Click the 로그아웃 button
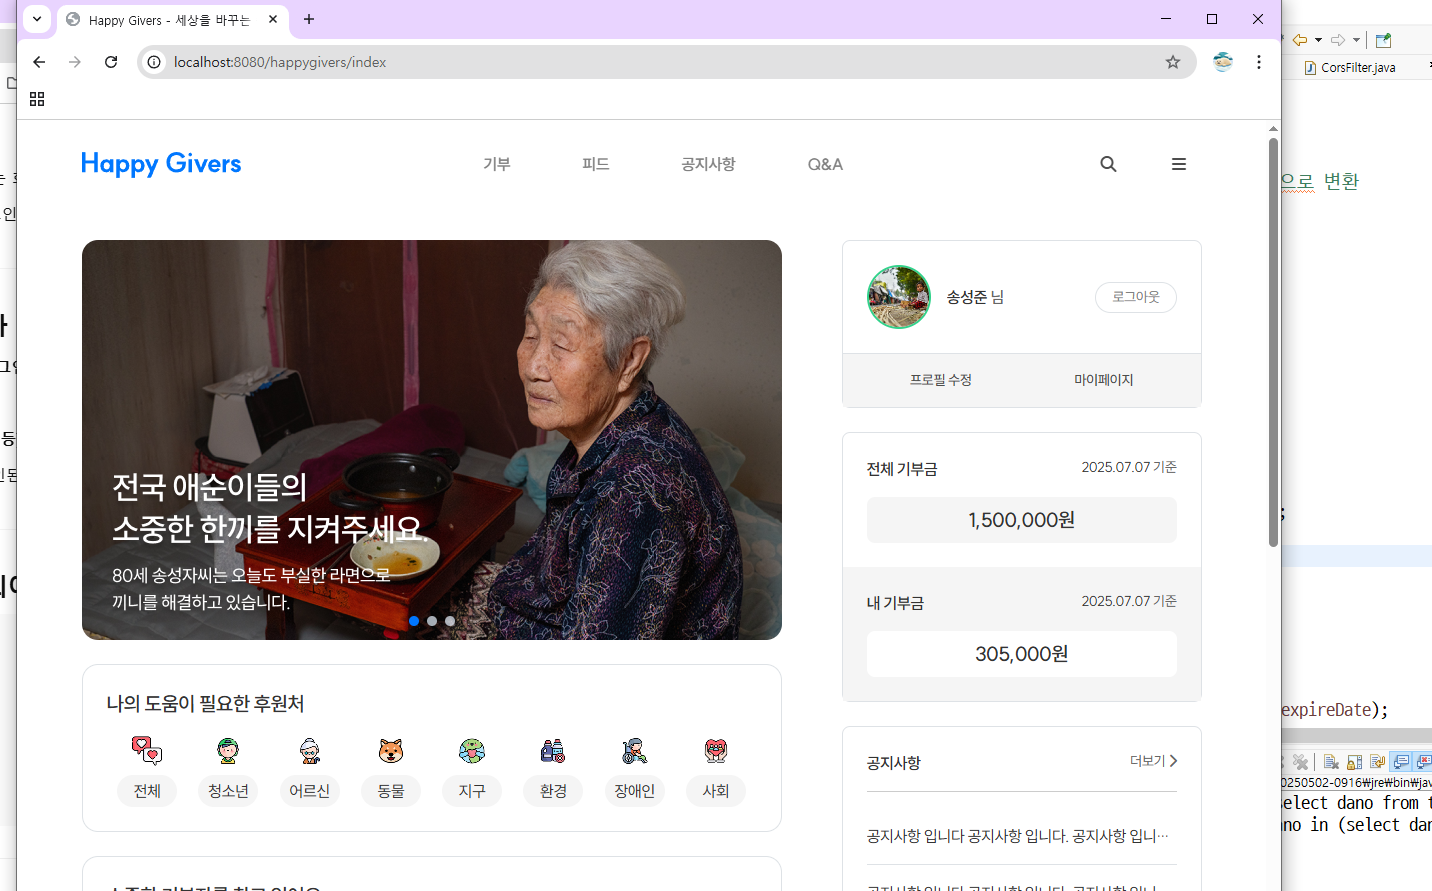 [x=1136, y=297]
